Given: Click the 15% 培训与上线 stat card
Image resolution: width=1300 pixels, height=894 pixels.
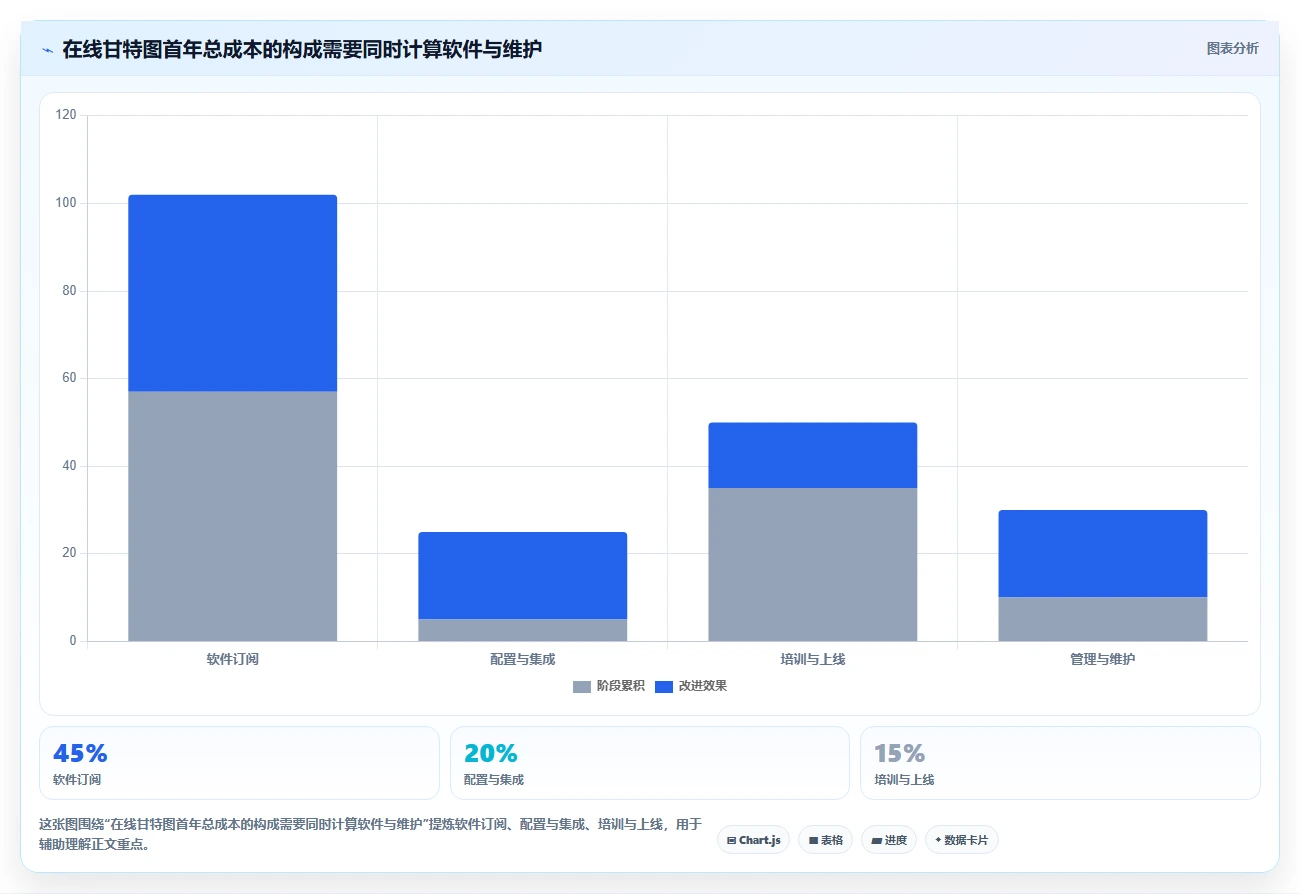Looking at the screenshot, I should 1060,763.
